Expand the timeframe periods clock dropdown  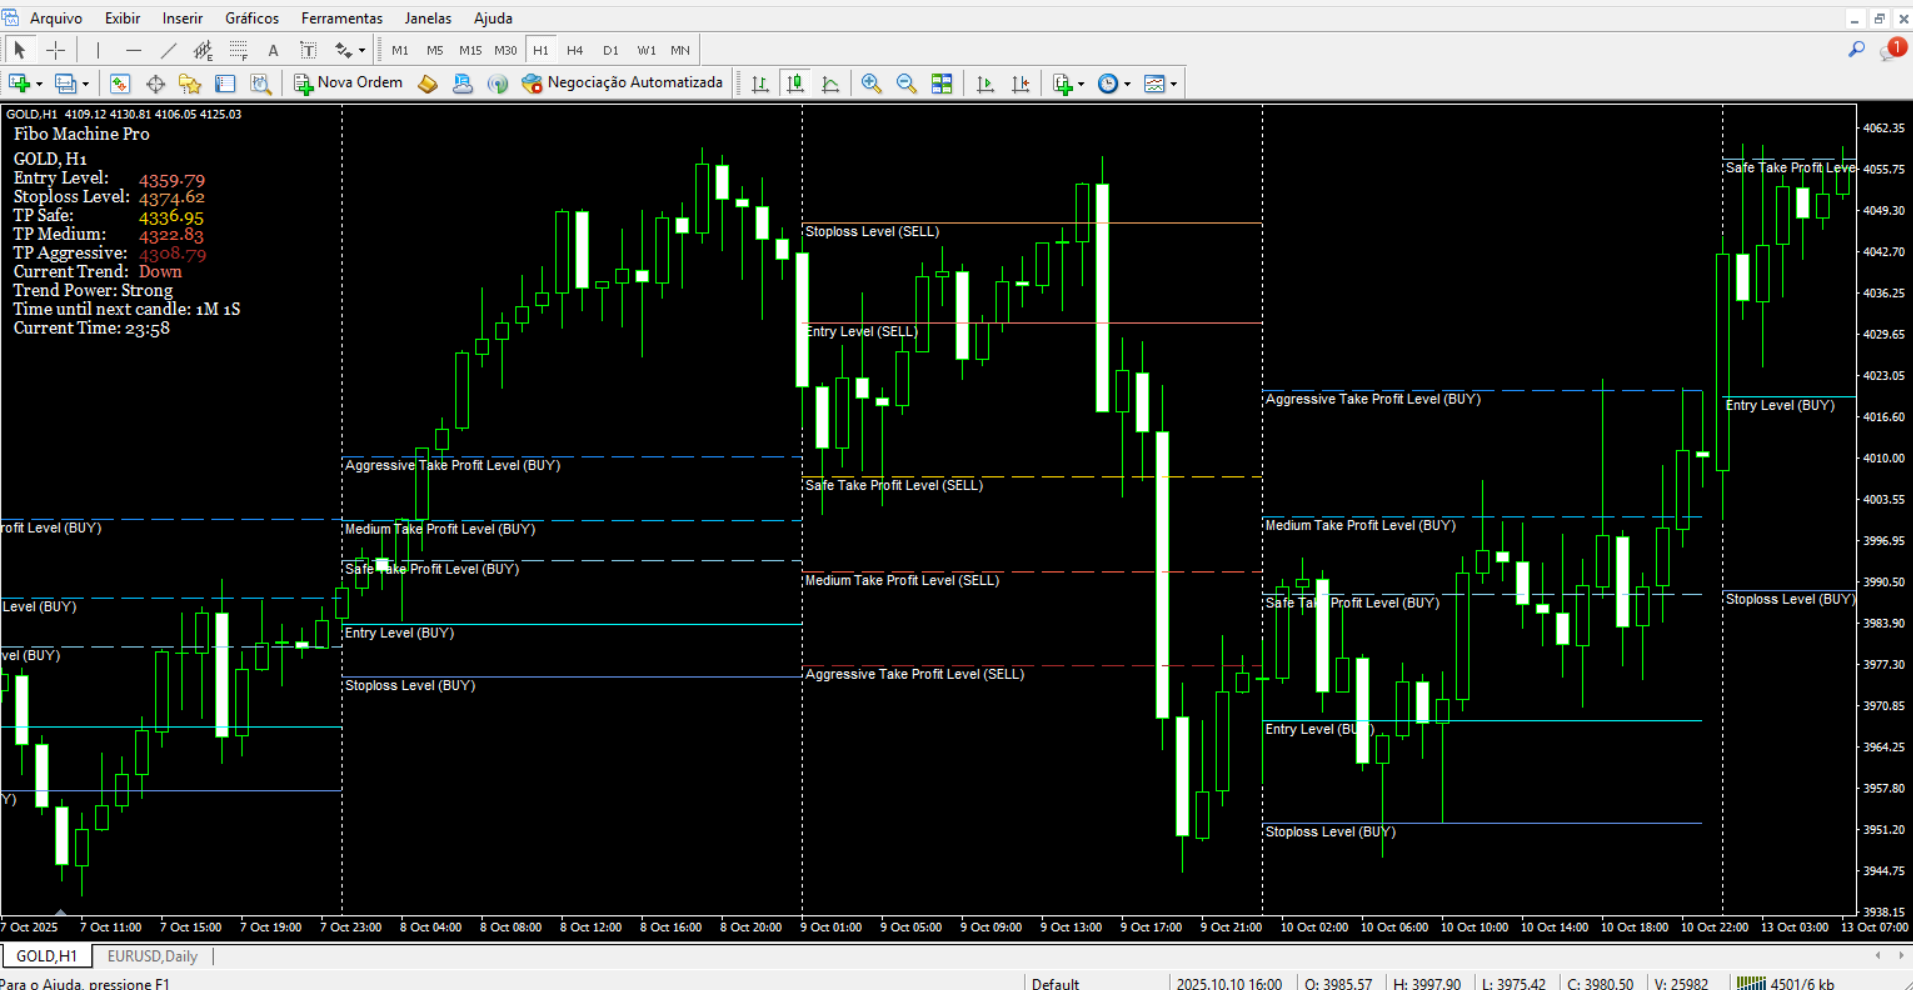tap(1127, 84)
